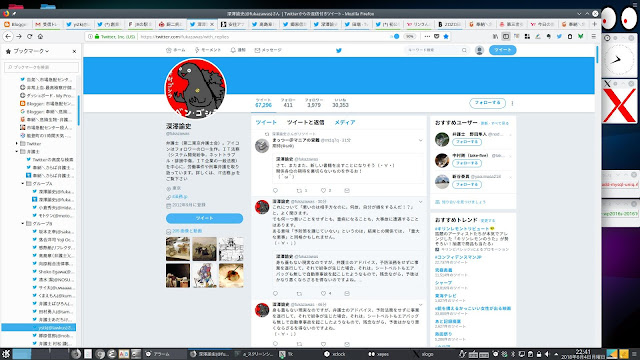
Task: Select the highlighted bookmark row in sidebar
Action: (39, 327)
